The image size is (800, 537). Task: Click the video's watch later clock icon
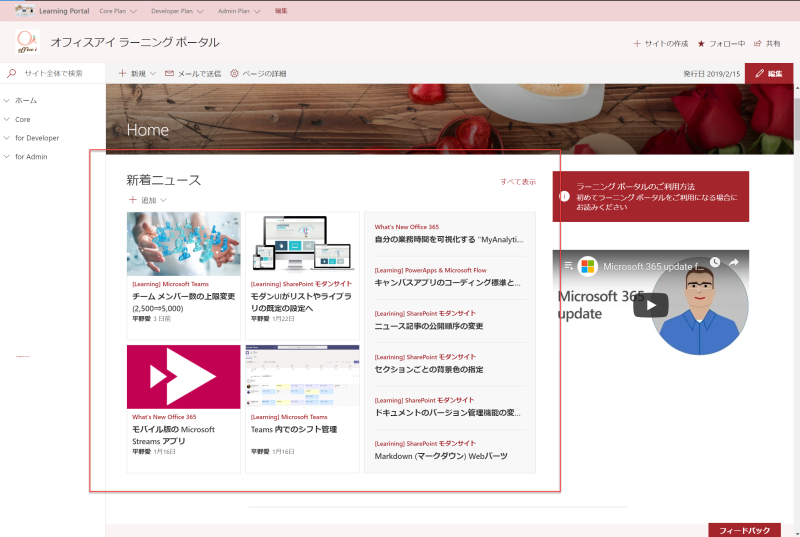point(715,262)
